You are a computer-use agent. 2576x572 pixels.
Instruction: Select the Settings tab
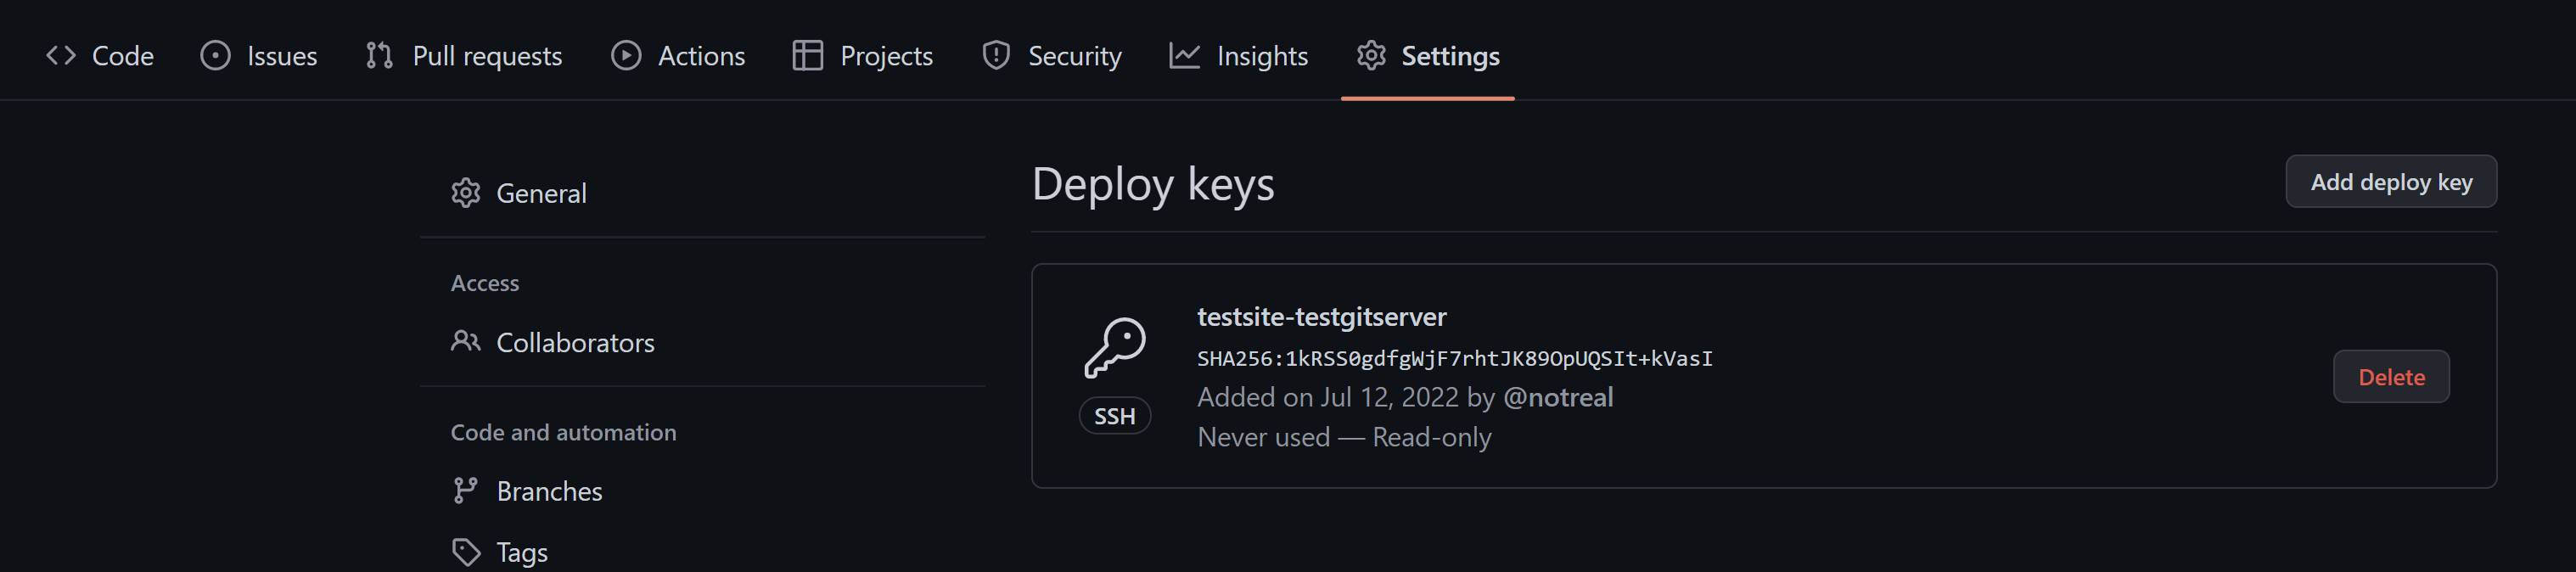coord(1428,56)
